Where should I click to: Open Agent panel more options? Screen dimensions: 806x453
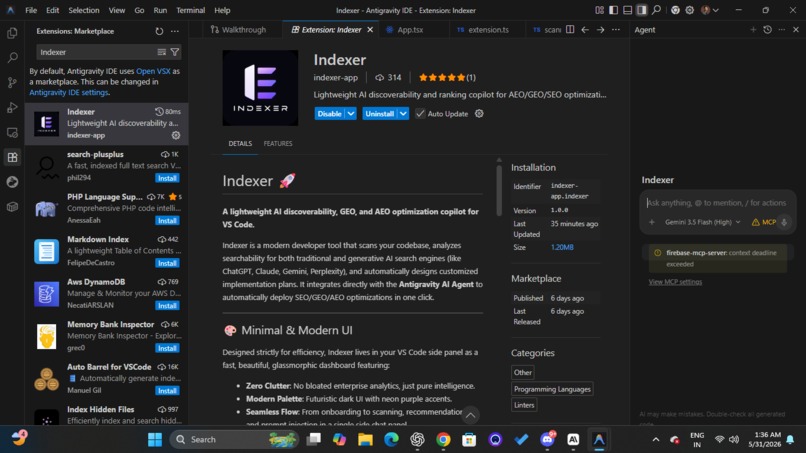782,30
